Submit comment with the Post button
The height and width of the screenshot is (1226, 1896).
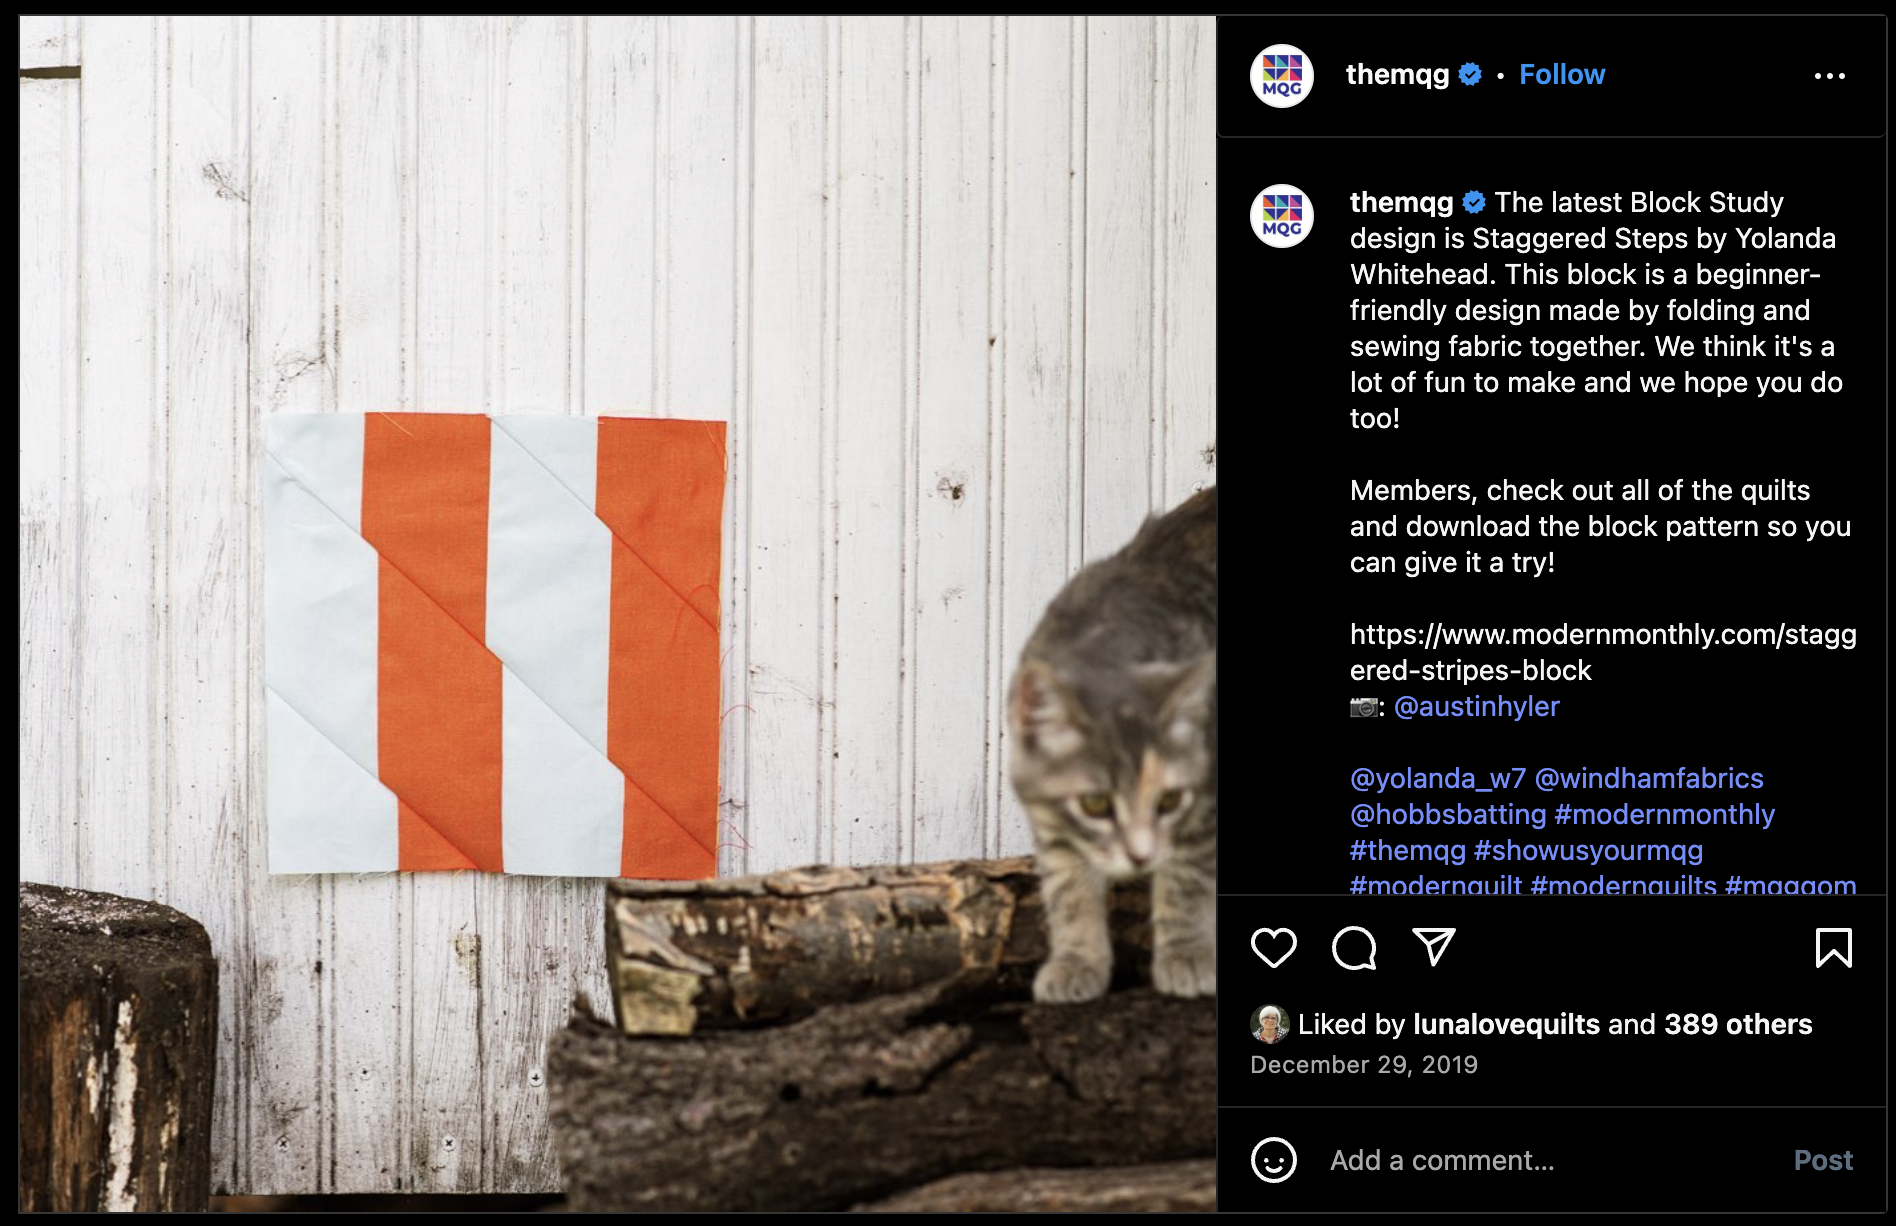coord(1822,1160)
